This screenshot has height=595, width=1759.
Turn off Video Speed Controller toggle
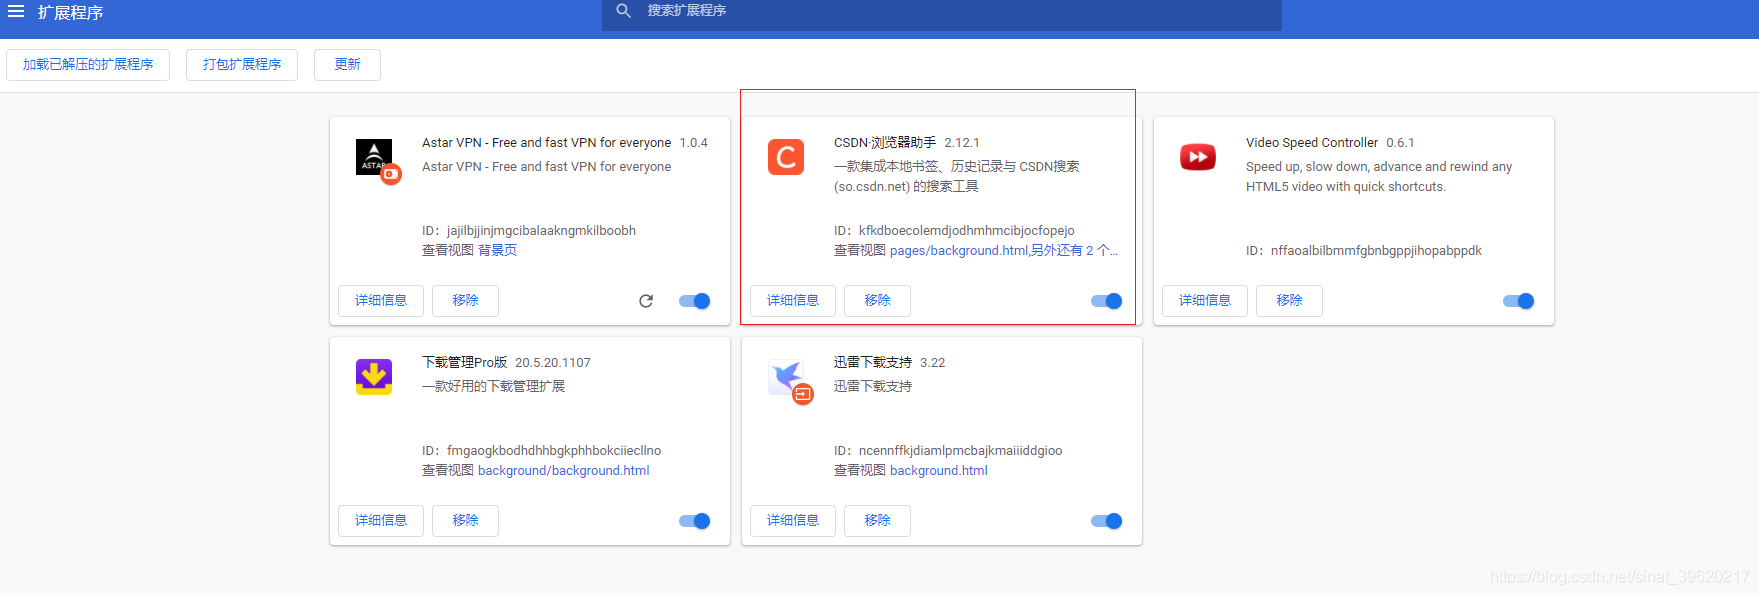1519,301
